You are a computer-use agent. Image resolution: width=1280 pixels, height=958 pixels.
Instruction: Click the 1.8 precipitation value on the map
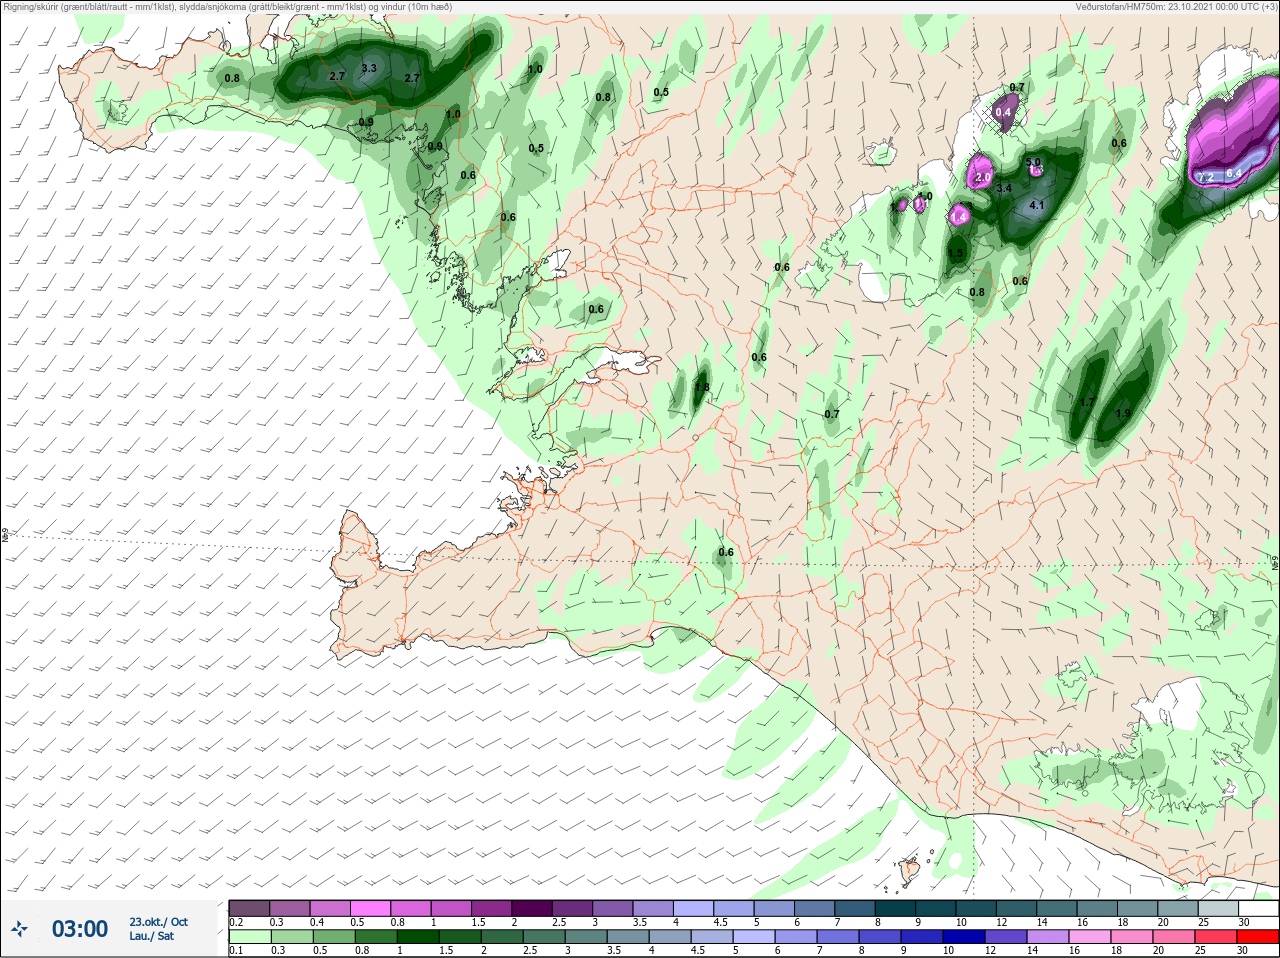tap(701, 387)
